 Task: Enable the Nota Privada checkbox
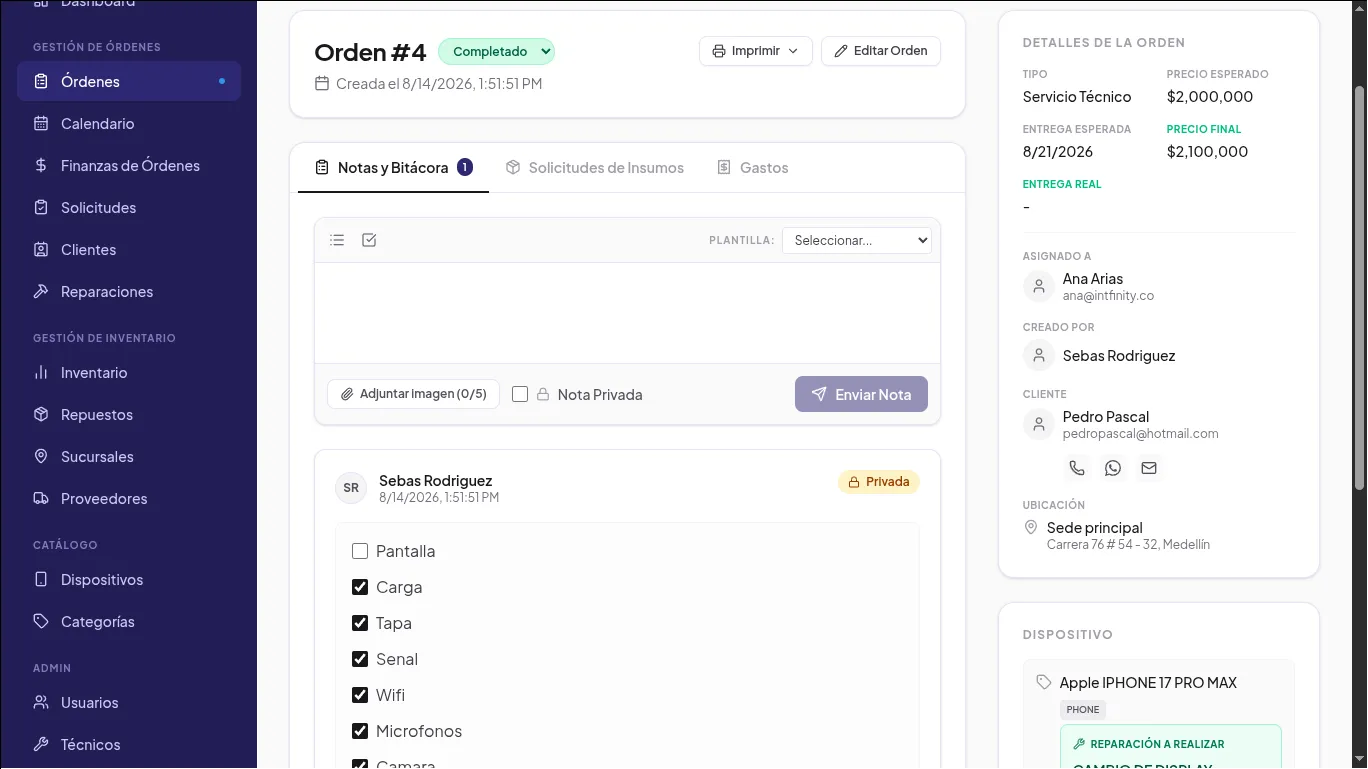click(520, 394)
